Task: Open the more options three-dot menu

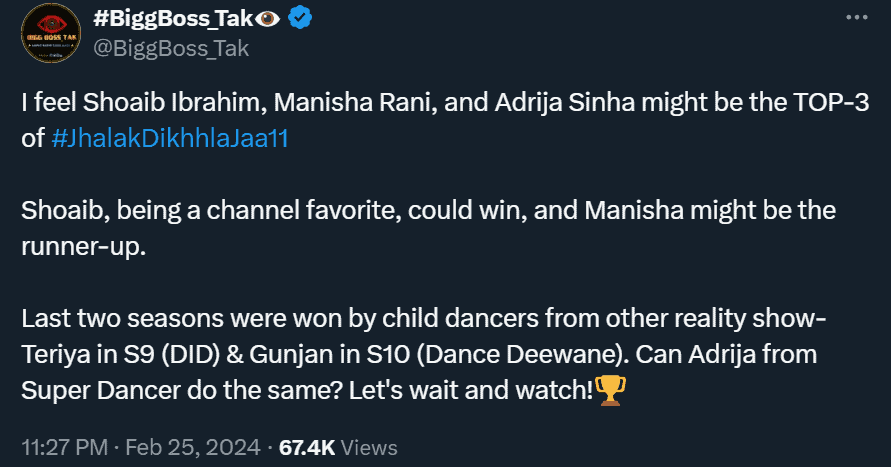Action: pos(856,18)
